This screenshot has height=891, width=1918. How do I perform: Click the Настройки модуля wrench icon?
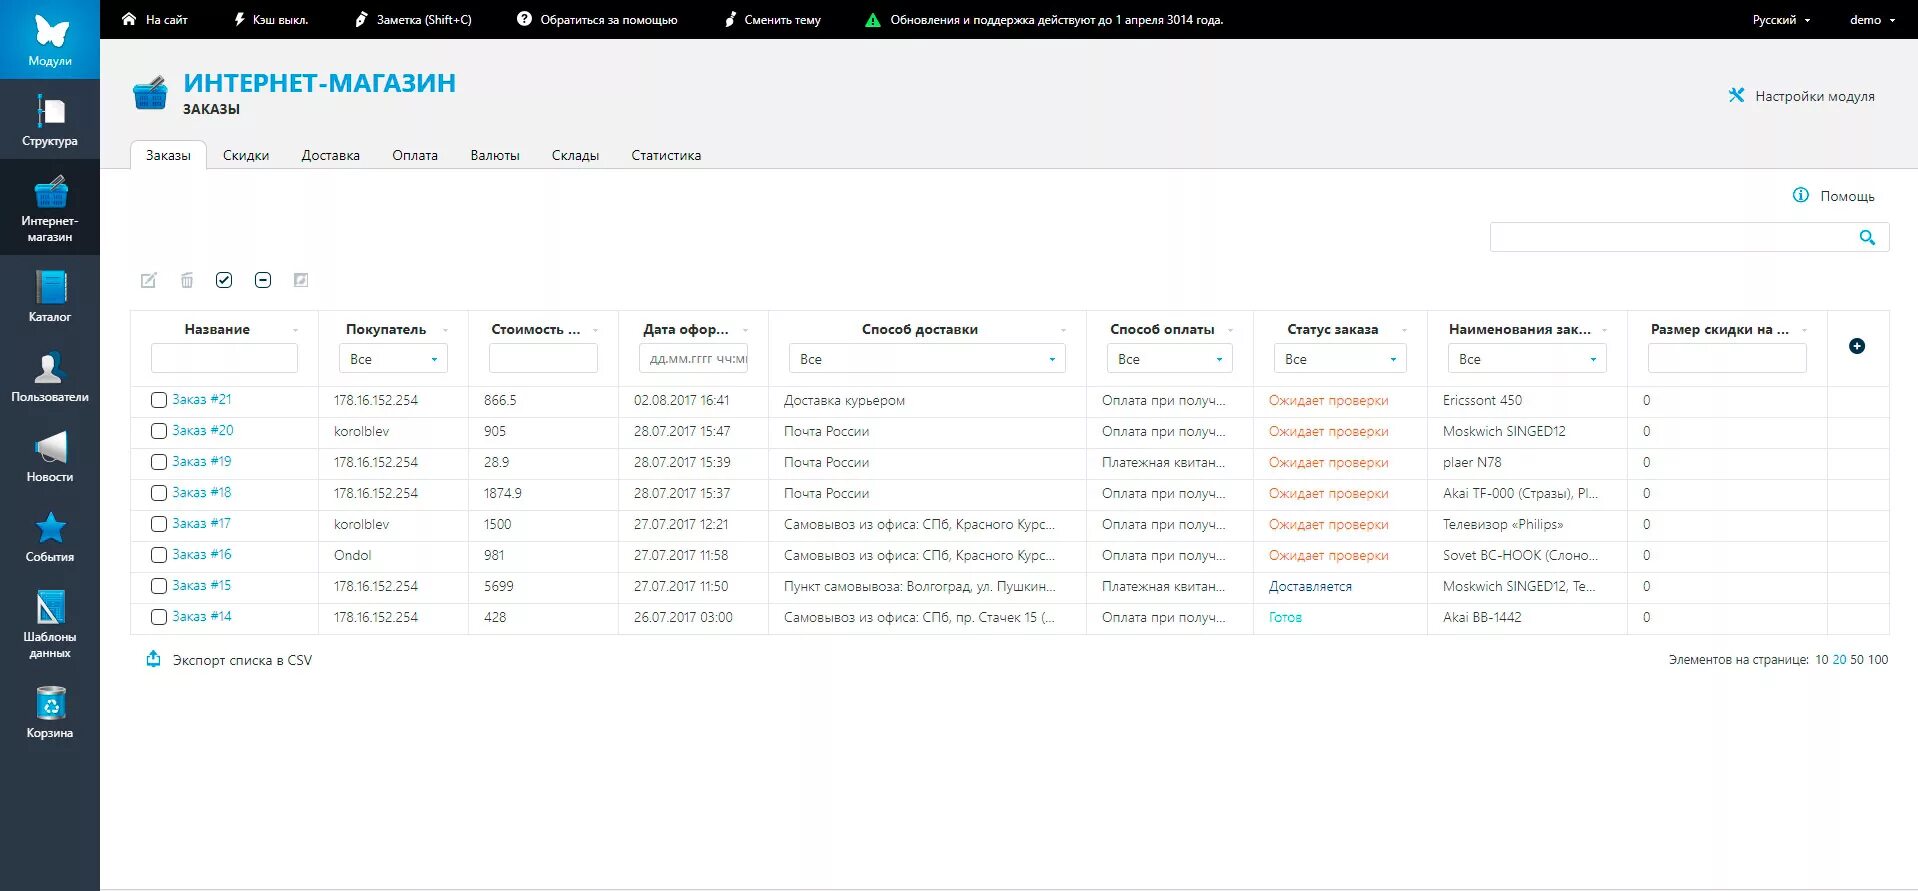[1736, 95]
